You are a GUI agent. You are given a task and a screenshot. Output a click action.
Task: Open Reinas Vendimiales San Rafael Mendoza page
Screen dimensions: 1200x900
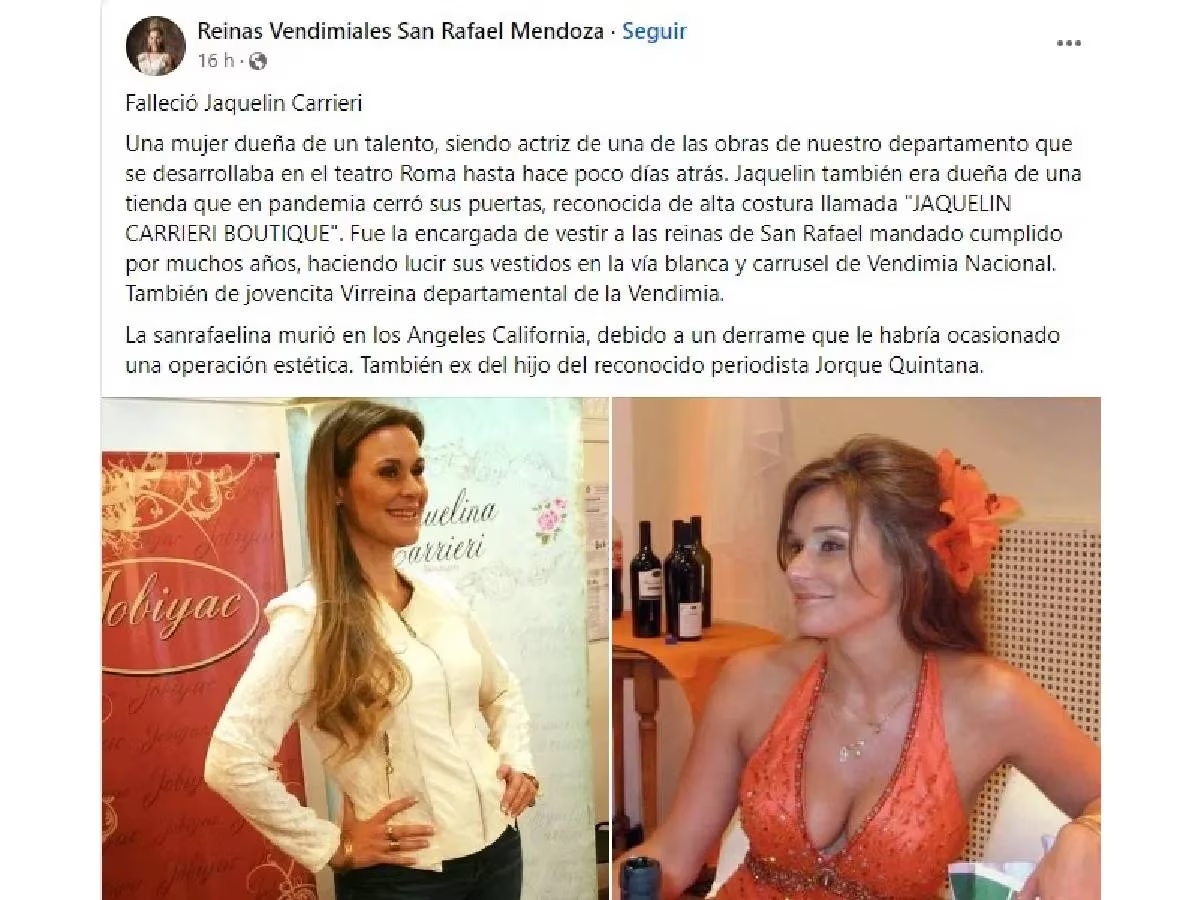tap(401, 31)
